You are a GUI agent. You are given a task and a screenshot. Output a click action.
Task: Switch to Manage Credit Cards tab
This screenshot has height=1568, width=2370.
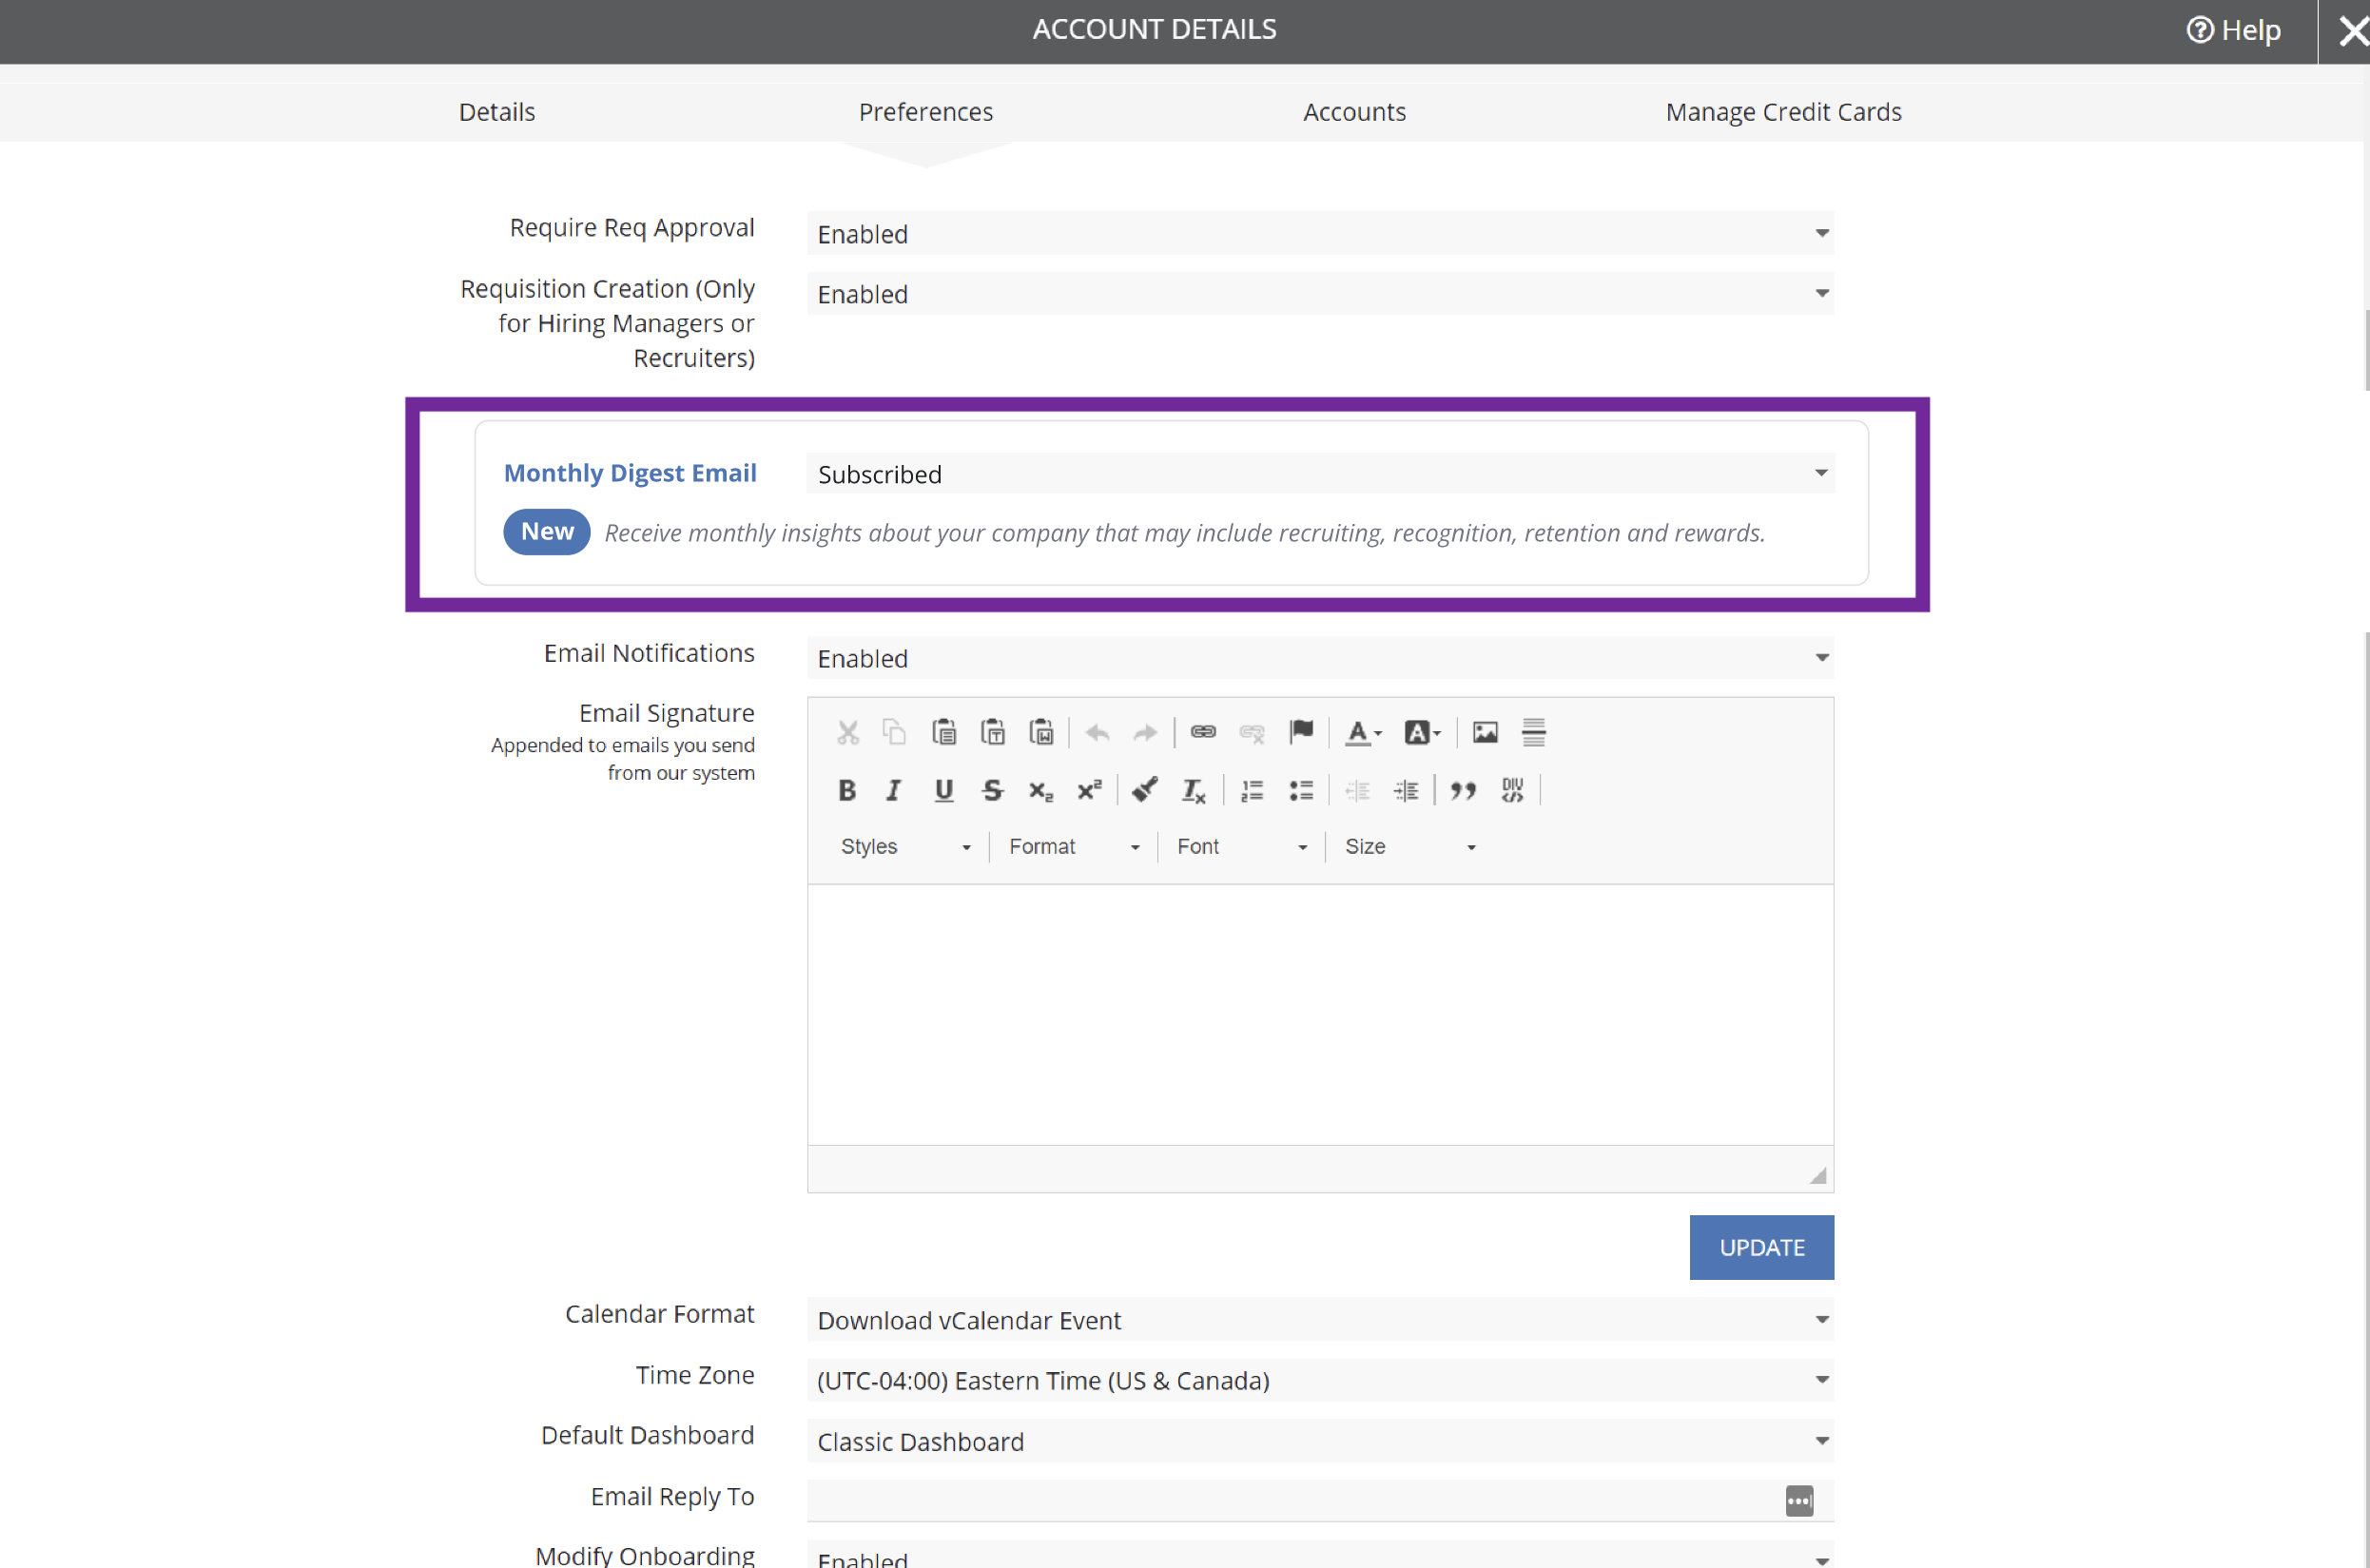tap(1783, 112)
